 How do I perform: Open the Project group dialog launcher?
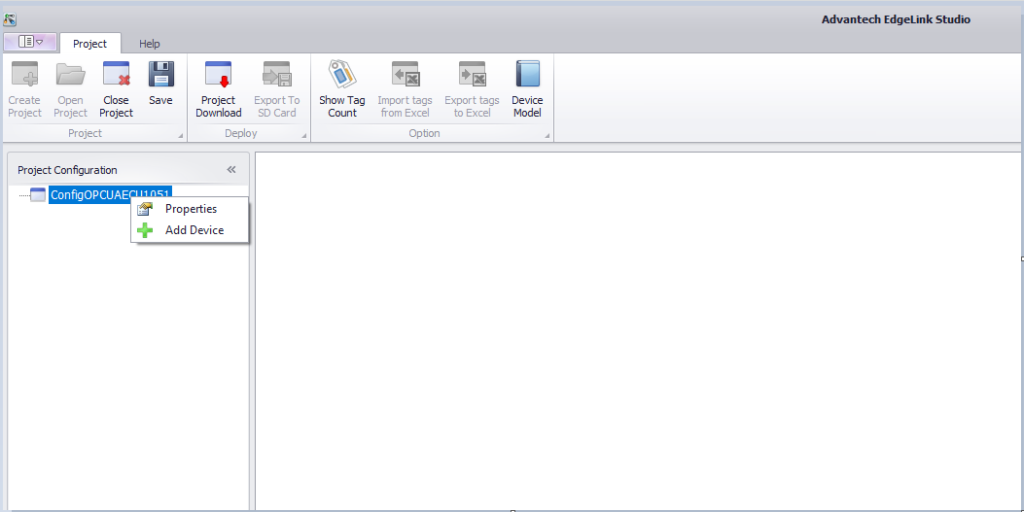181,136
